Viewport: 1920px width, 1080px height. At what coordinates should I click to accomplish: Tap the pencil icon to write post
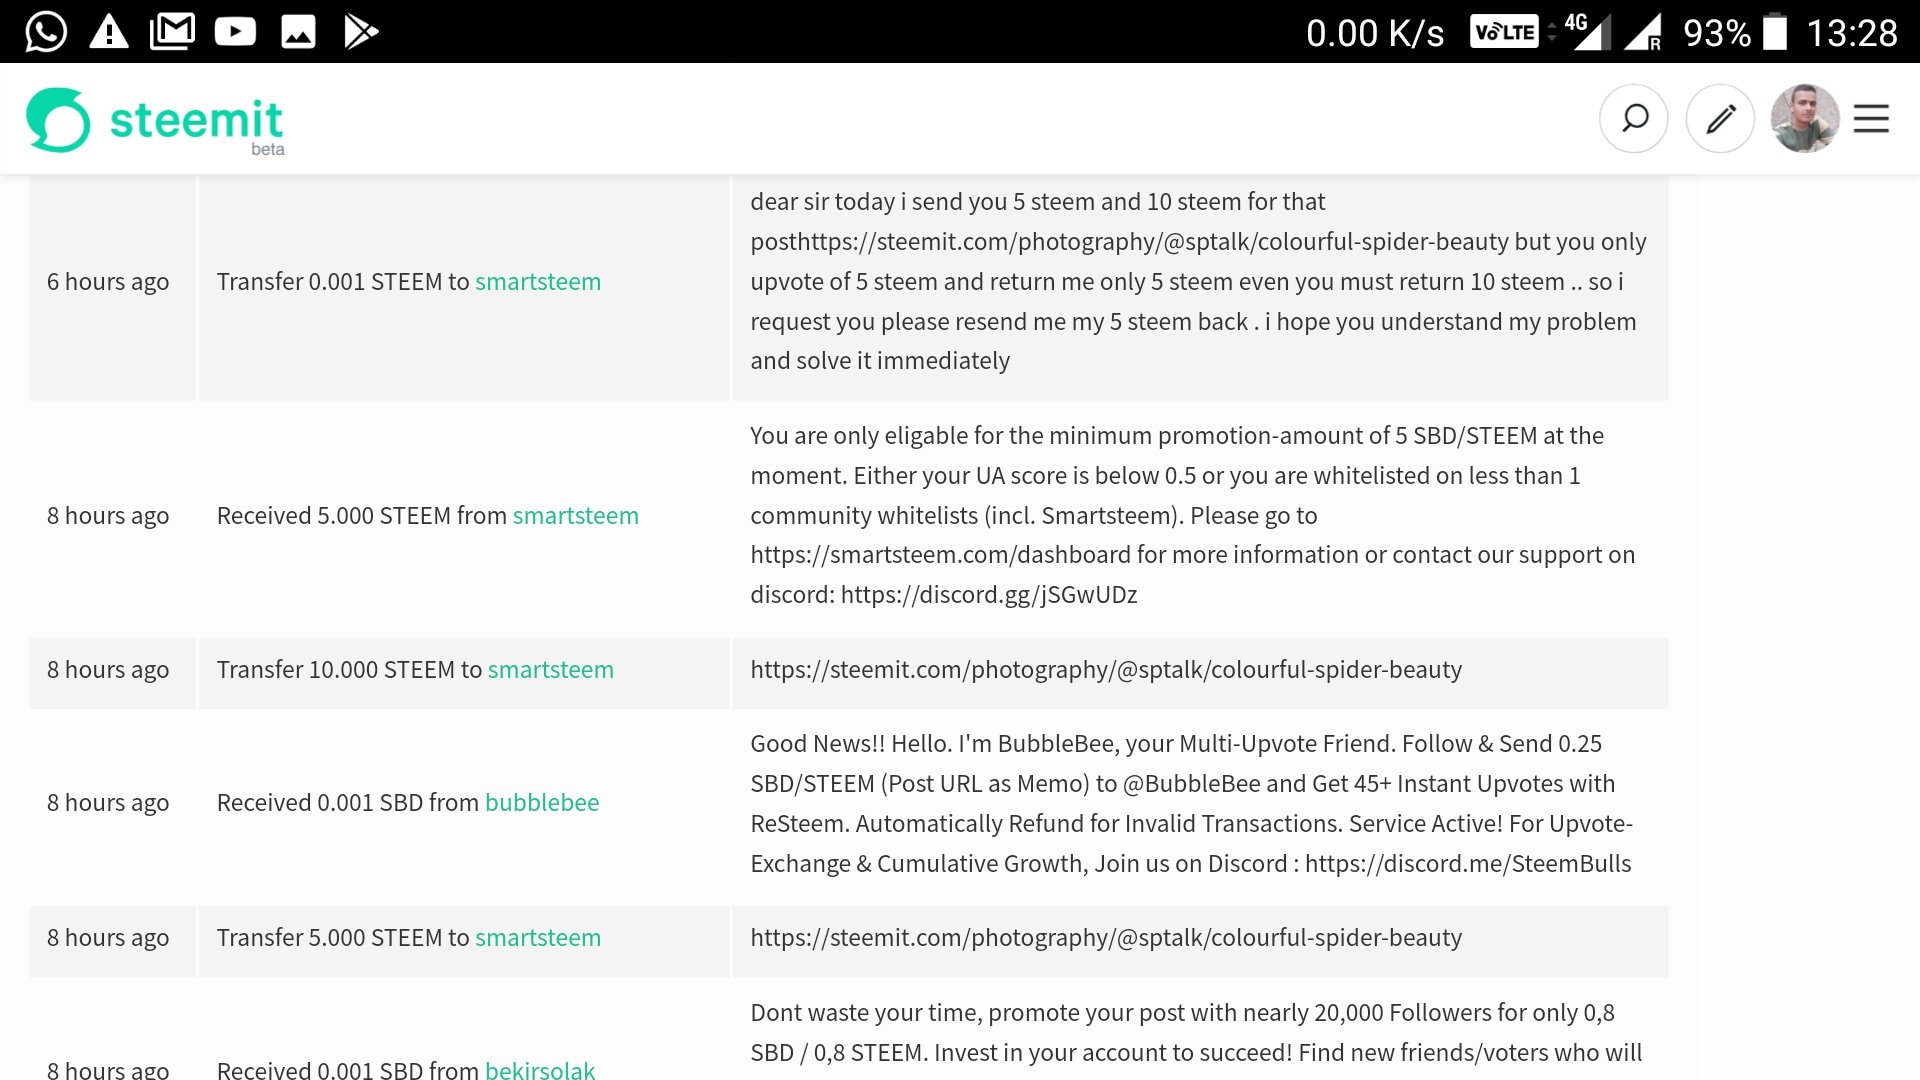point(1720,119)
